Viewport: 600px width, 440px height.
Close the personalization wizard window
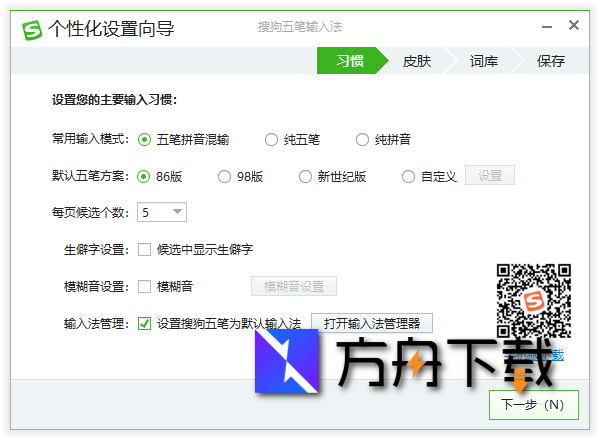pos(574,25)
